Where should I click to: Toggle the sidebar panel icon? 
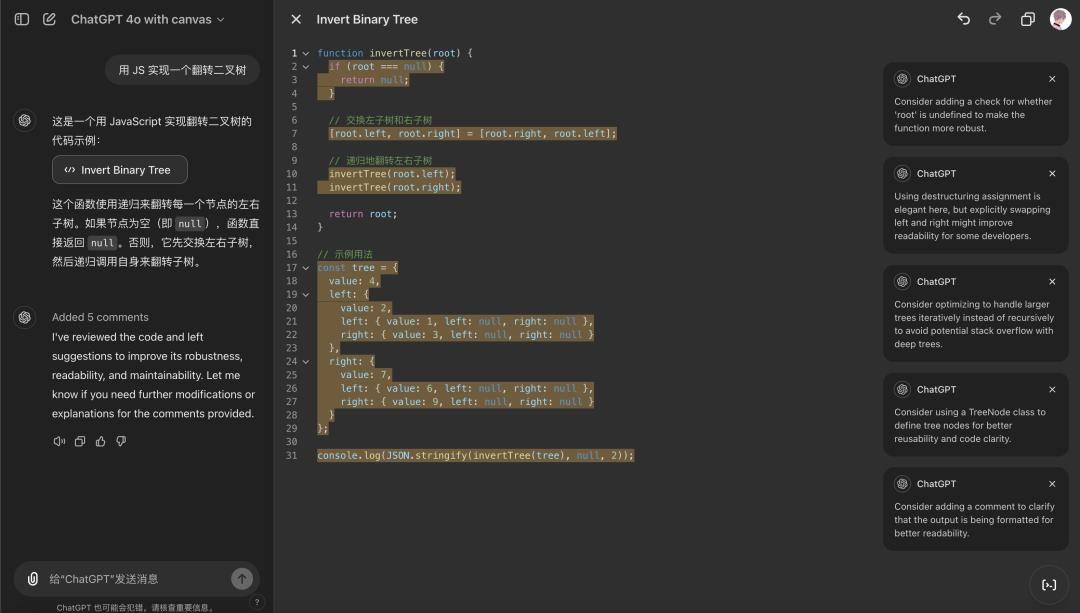[22, 19]
